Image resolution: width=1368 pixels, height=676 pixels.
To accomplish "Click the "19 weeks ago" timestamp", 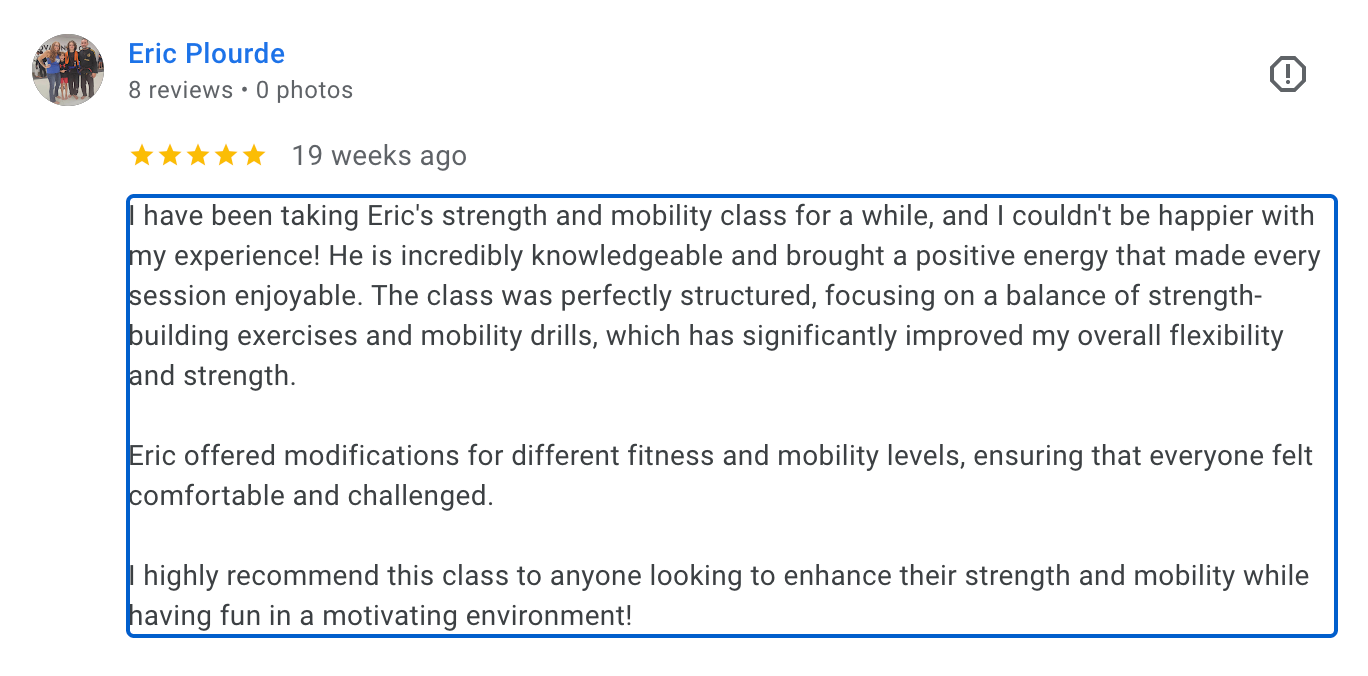I will tap(379, 156).
